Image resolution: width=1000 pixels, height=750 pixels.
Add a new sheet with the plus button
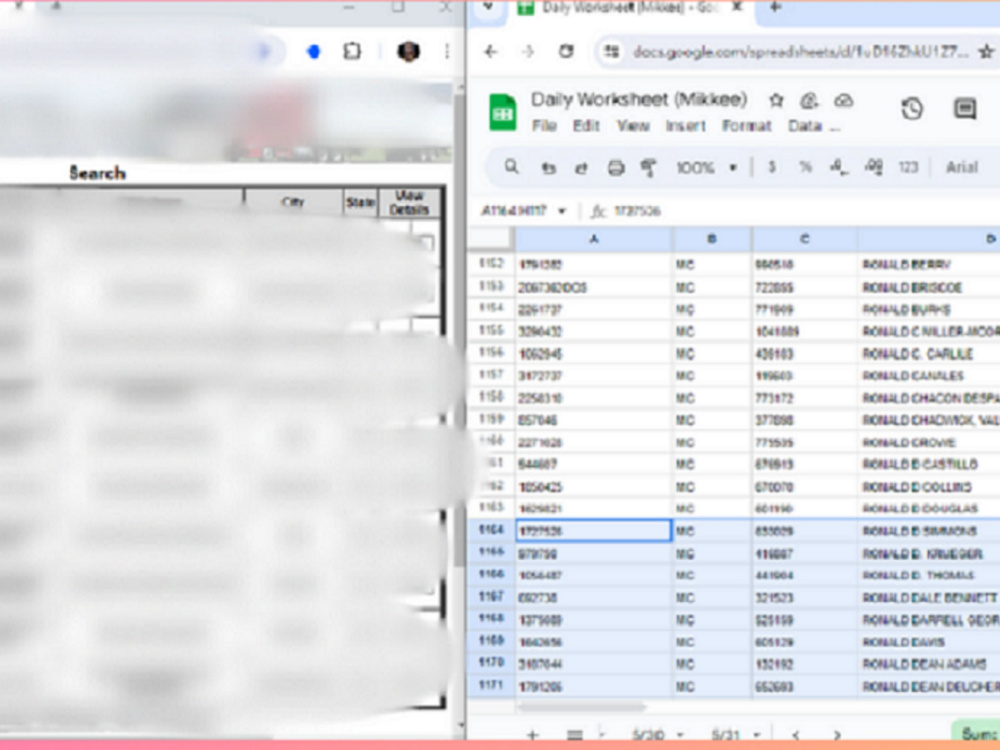[532, 735]
